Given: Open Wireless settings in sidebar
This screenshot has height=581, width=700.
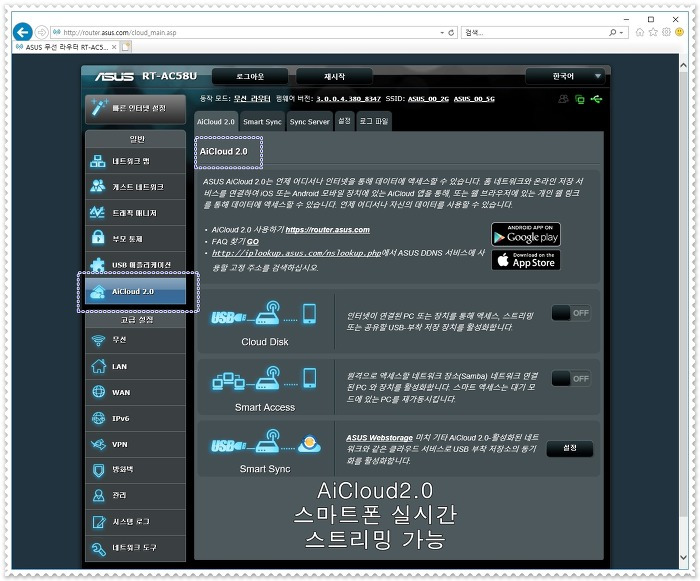Looking at the screenshot, I should pyautogui.click(x=135, y=340).
